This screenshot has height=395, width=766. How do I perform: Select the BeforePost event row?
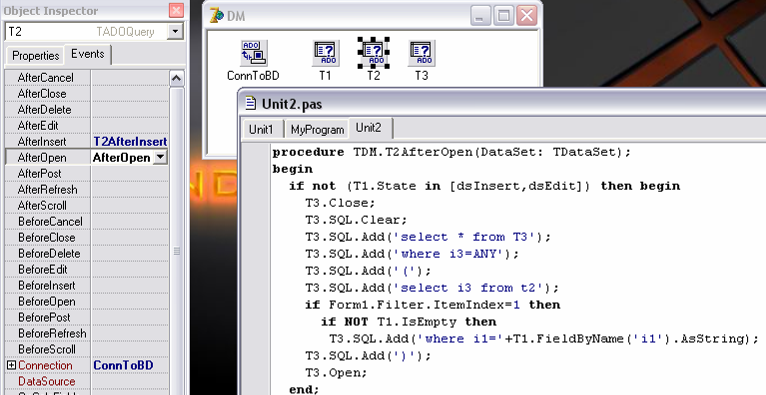click(x=86, y=317)
